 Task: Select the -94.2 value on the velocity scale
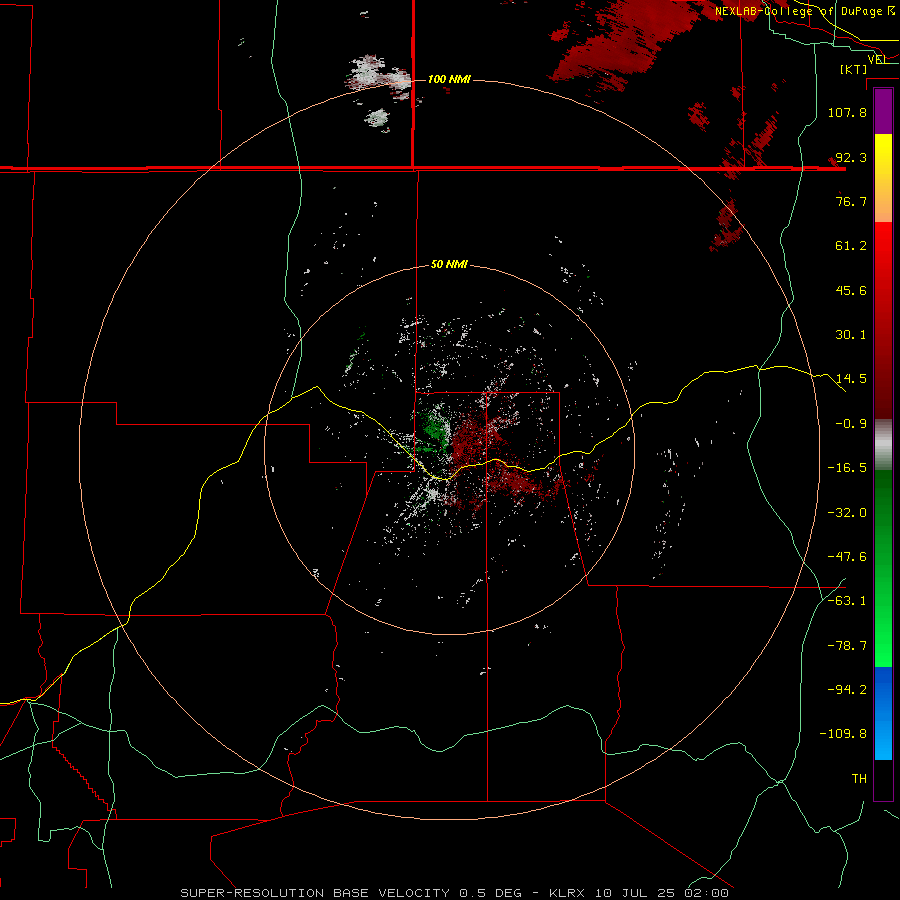(x=847, y=690)
